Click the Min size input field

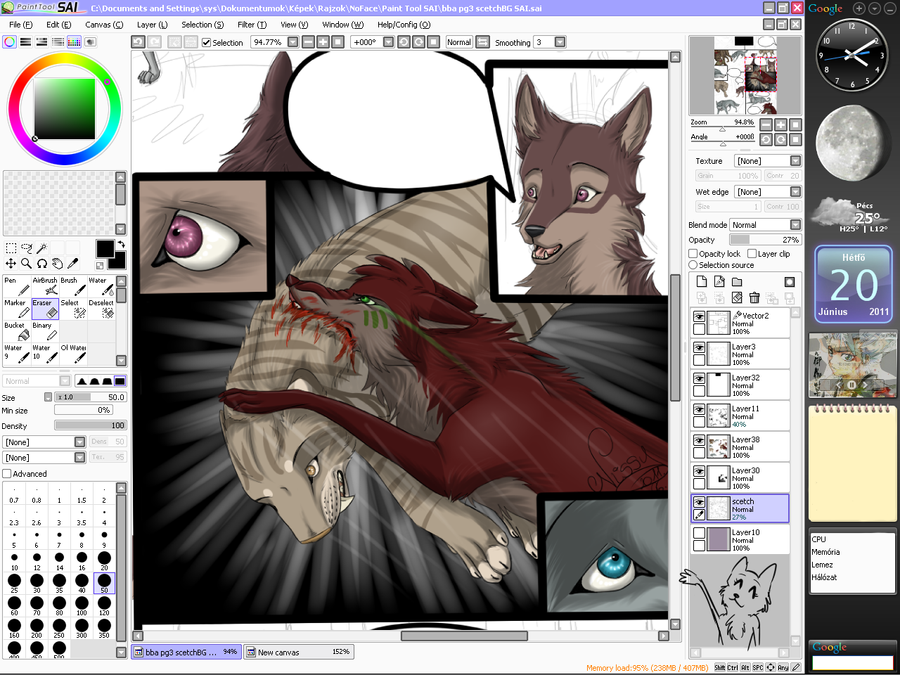click(83, 410)
